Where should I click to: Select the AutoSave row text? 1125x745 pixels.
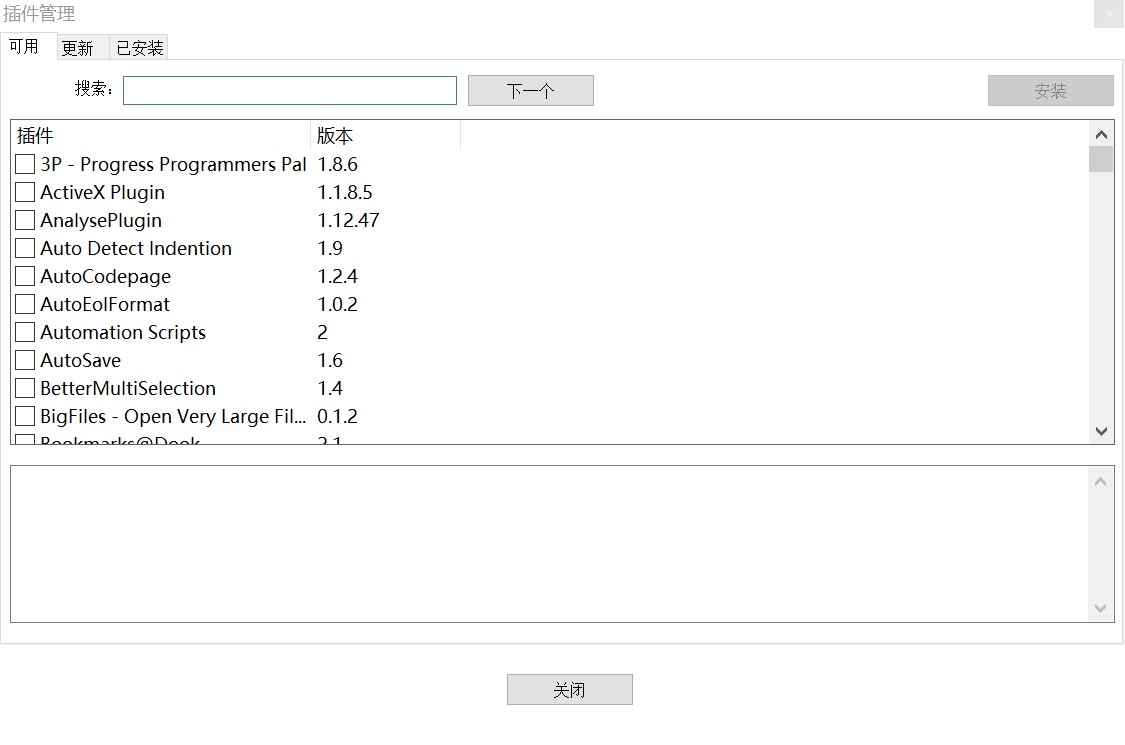tap(80, 360)
